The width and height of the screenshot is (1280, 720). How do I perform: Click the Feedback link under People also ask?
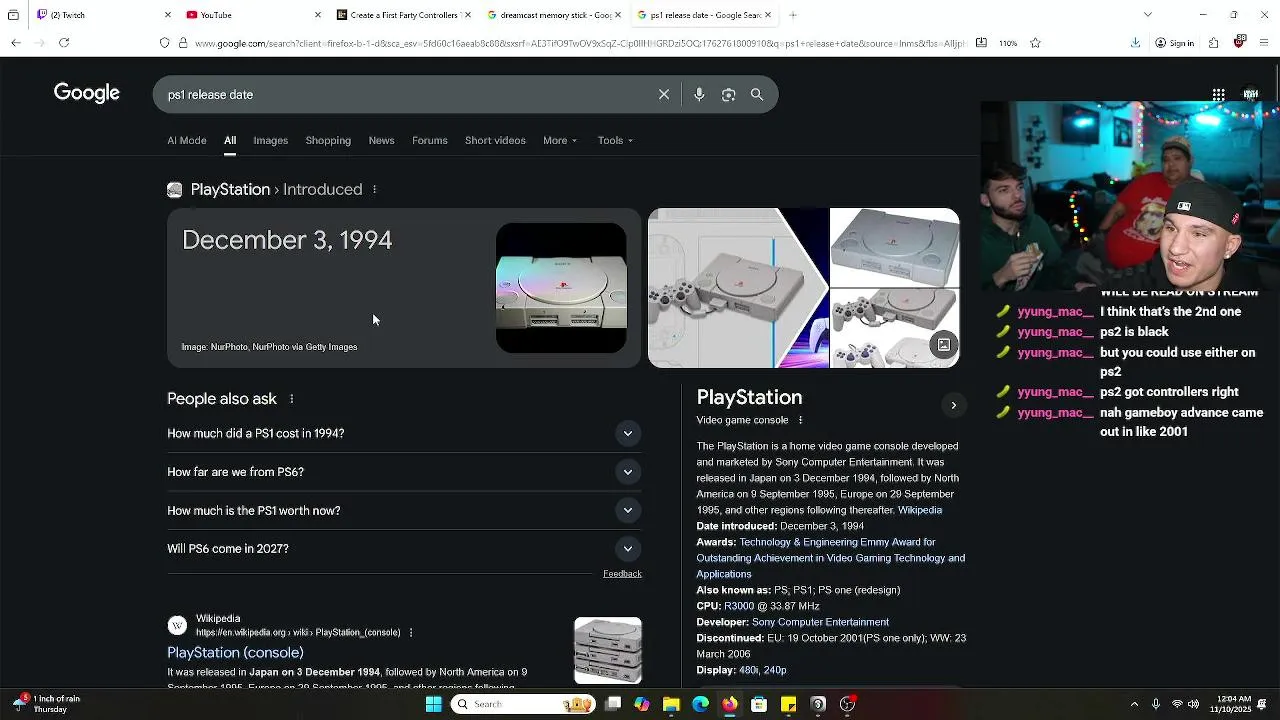click(622, 574)
